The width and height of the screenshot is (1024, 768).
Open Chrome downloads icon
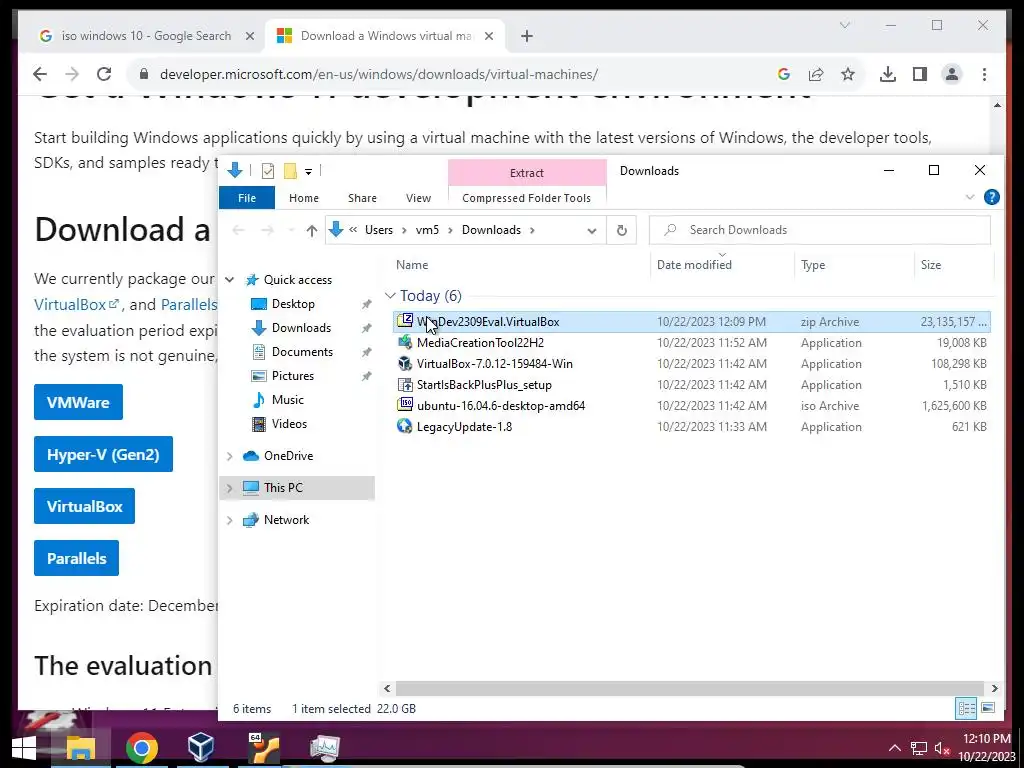(x=888, y=74)
